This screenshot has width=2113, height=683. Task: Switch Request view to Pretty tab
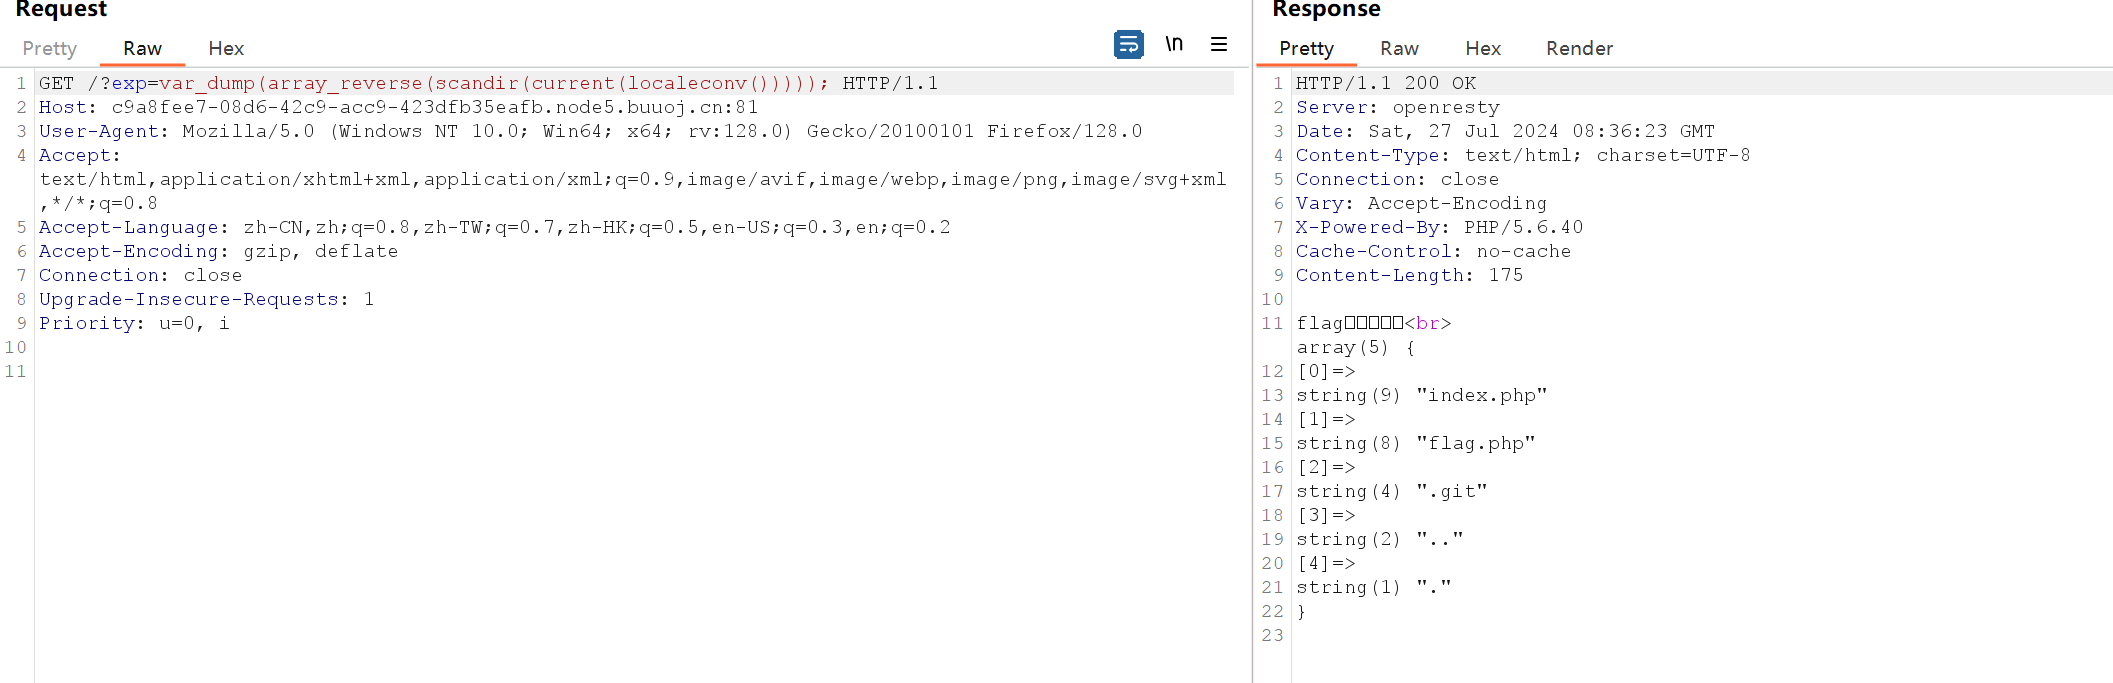click(x=49, y=48)
